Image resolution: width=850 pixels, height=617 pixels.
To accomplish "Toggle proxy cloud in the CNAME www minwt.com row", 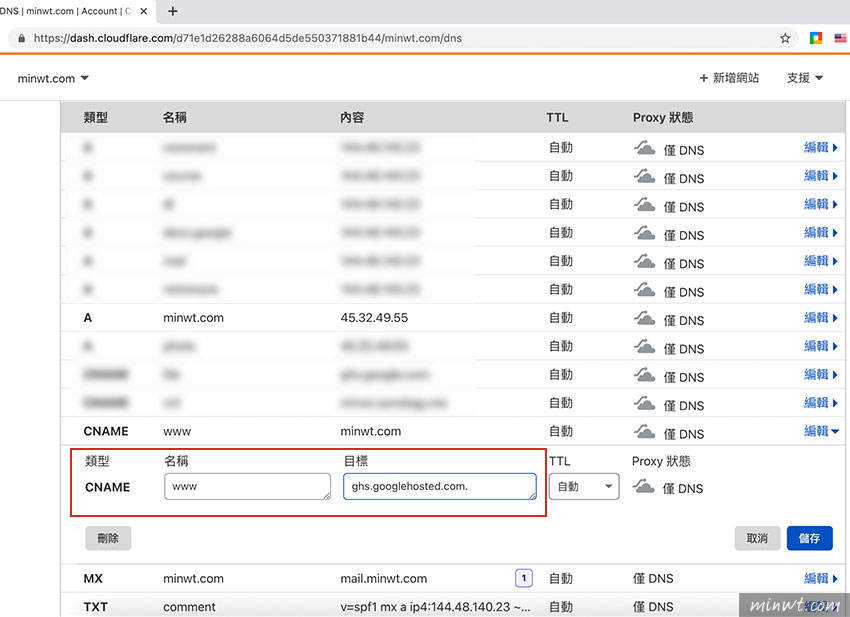I will pos(645,432).
